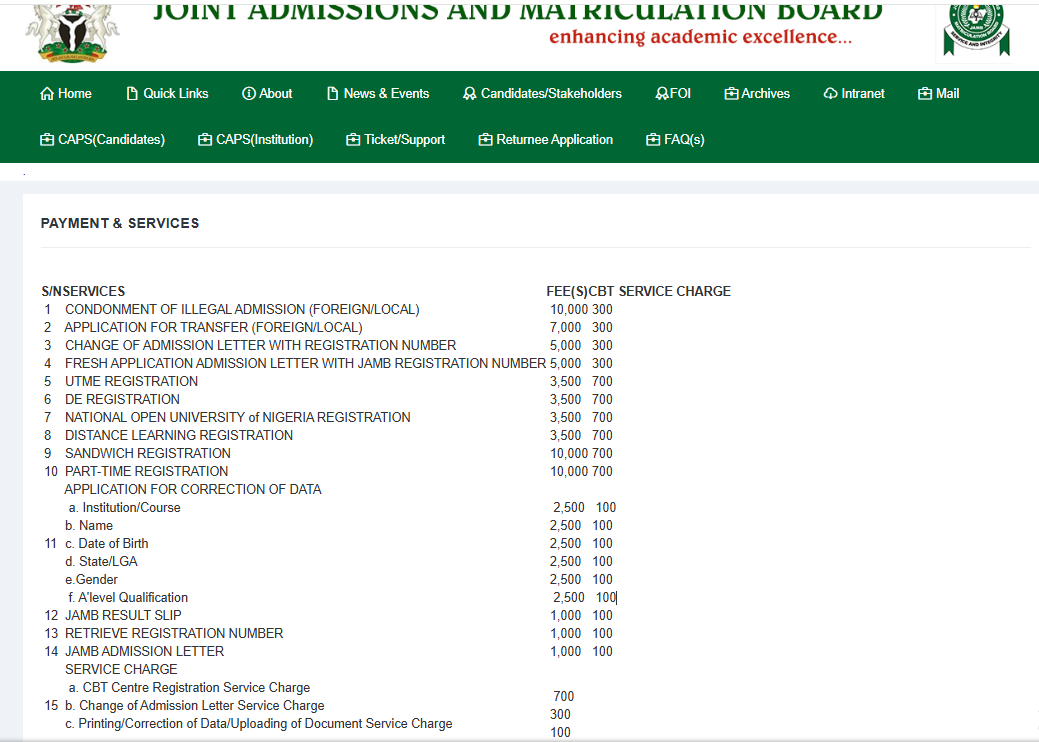The image size is (1039, 742).
Task: Click the PAYMENT & SERVICES heading
Action: click(120, 223)
